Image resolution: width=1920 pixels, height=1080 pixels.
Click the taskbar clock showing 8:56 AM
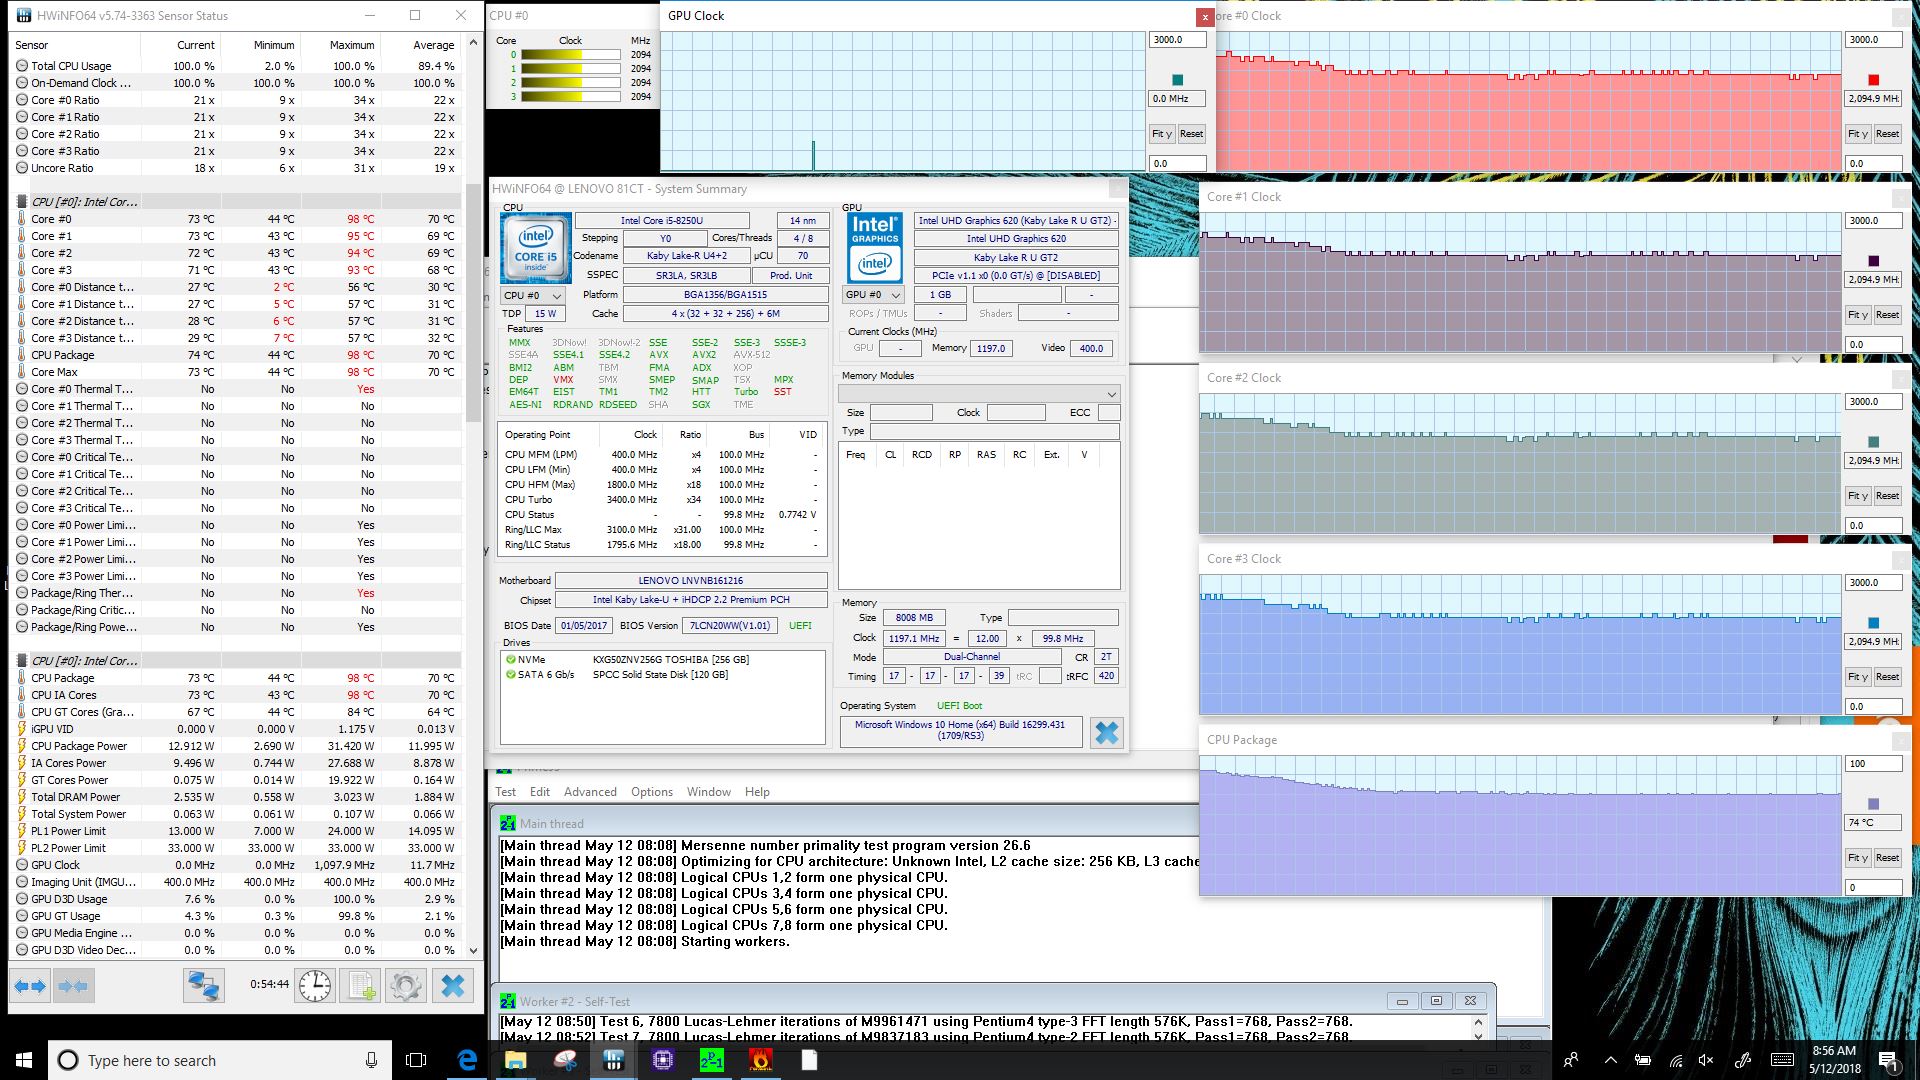(x=1834, y=1060)
